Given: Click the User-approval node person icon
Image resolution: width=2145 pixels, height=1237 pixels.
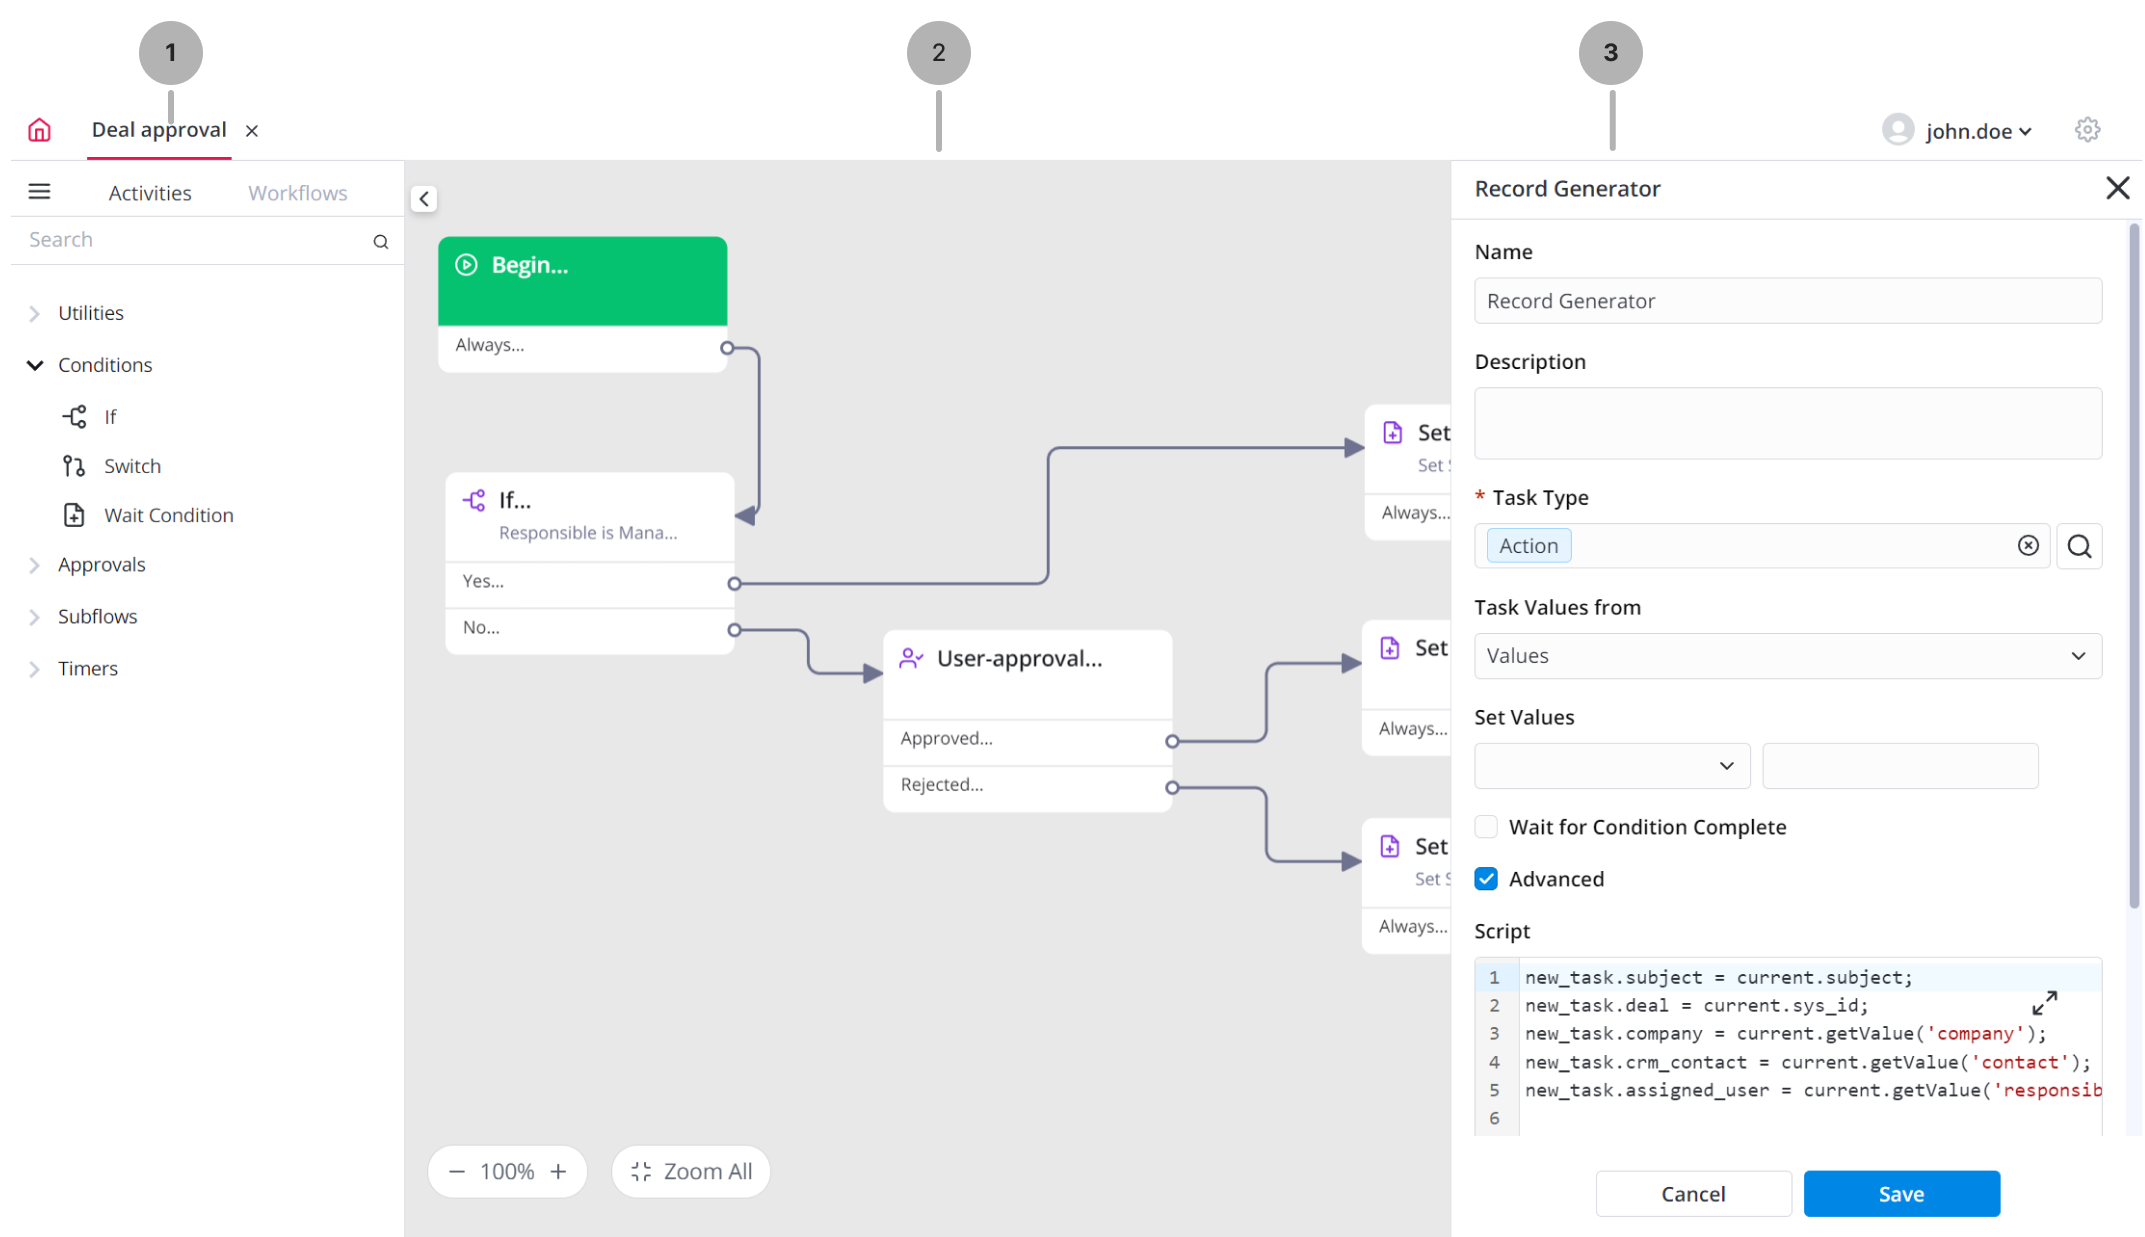Looking at the screenshot, I should pos(911,658).
